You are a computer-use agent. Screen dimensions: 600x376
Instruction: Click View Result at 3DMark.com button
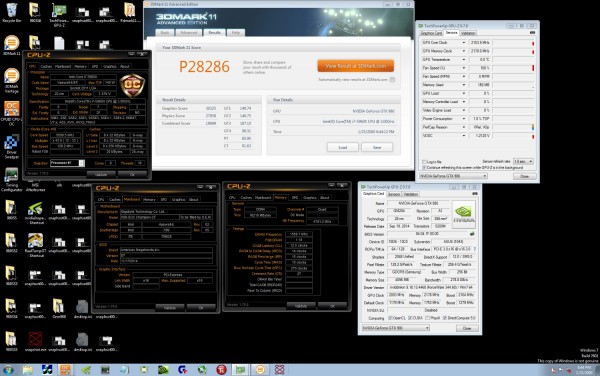(x=355, y=66)
